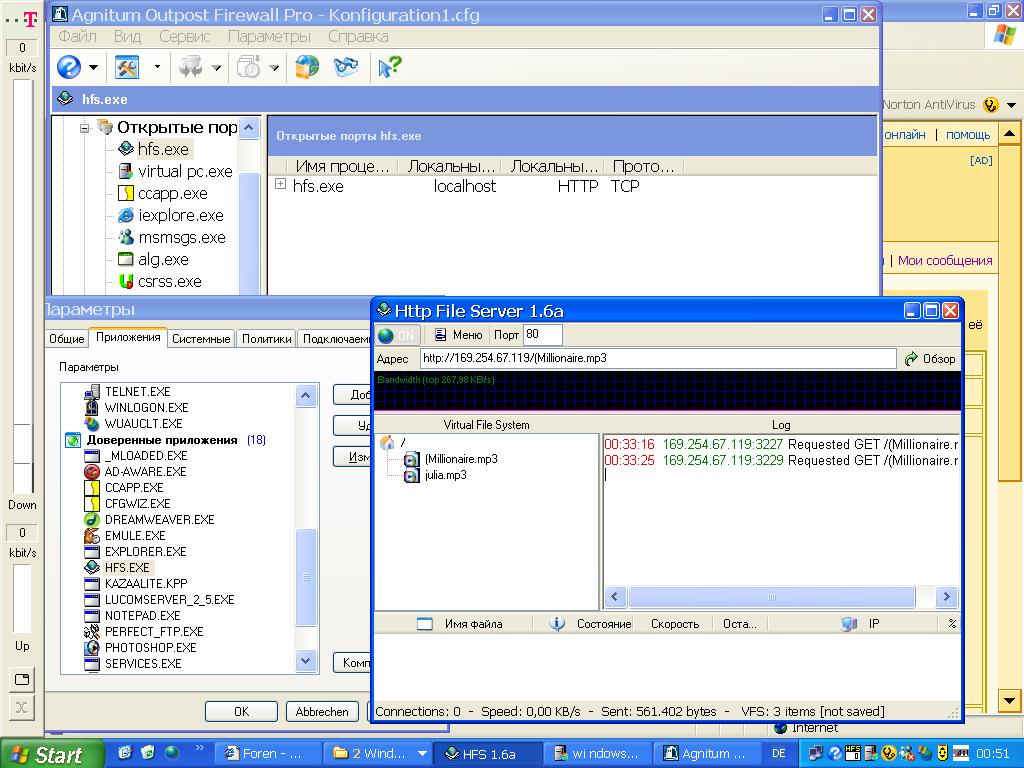
Task: Collapse the Открытые порты tree node
Action: click(x=84, y=127)
